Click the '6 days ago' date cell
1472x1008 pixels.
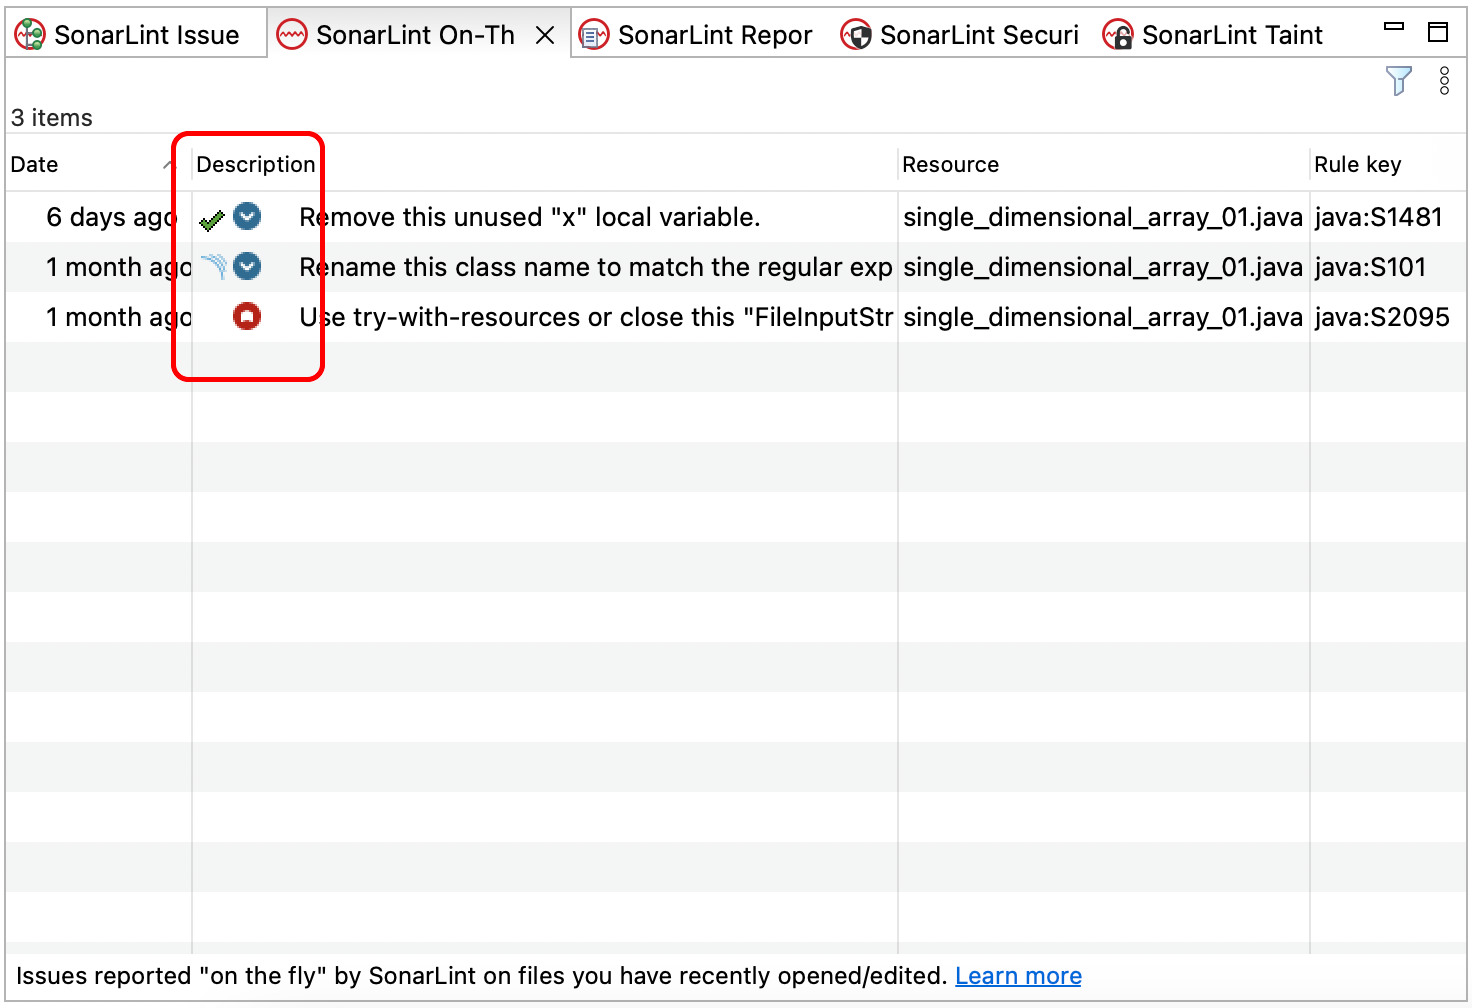112,217
